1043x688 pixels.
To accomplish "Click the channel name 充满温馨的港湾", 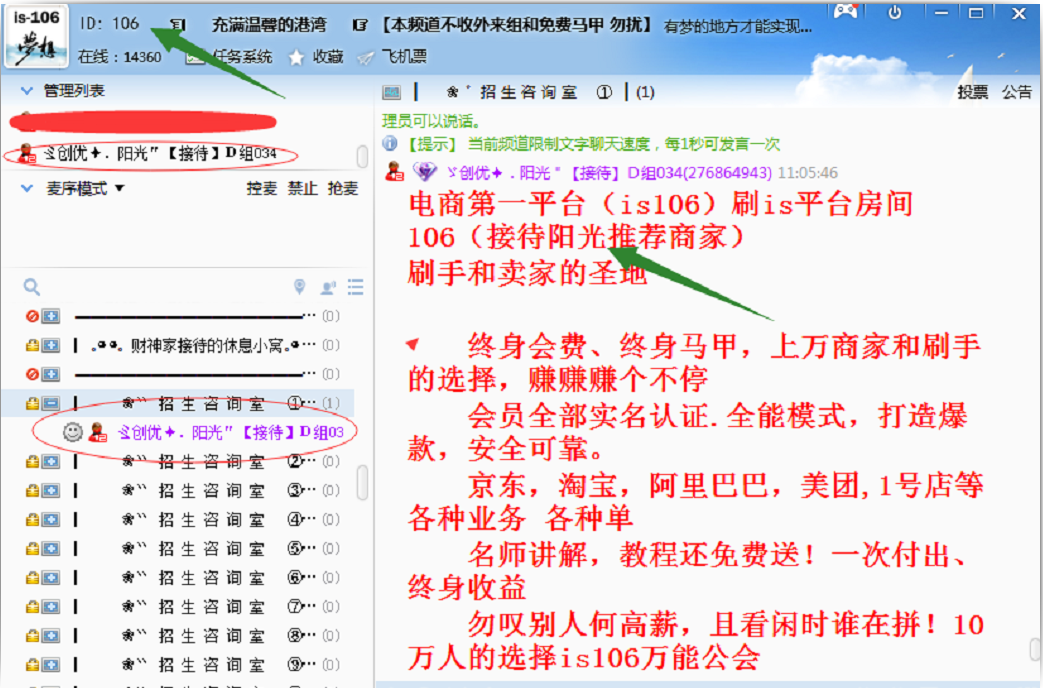I will tap(269, 25).
